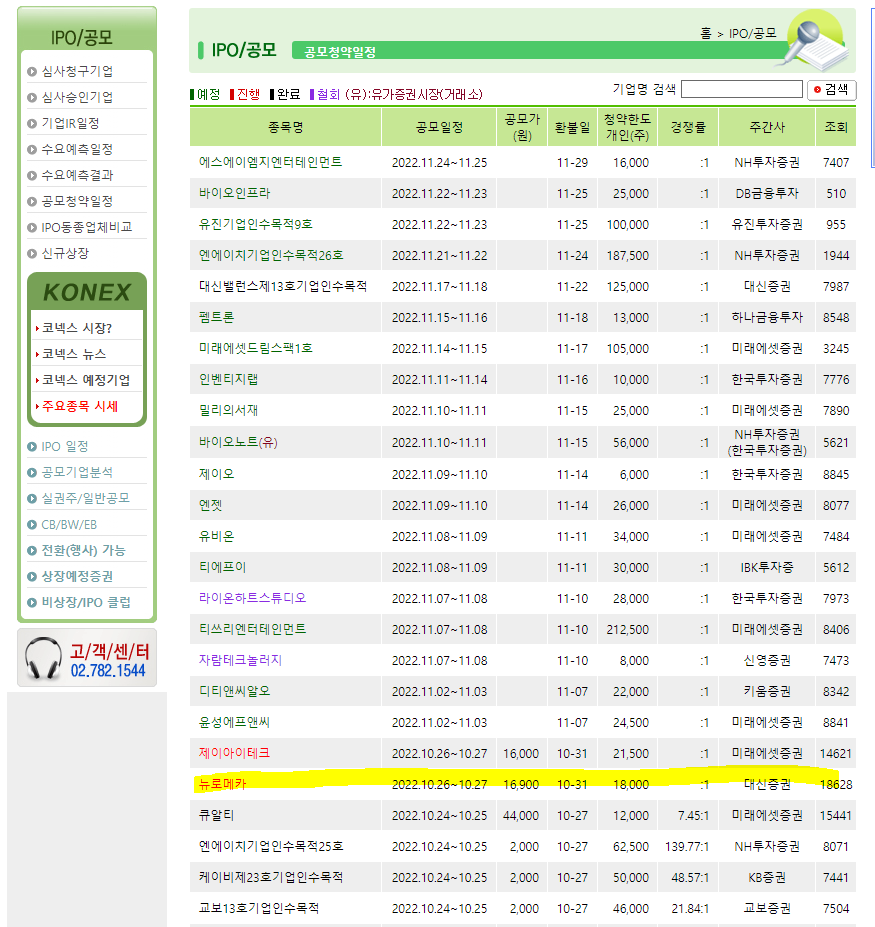Open highlighted 뉴로메카 company link
The height and width of the screenshot is (927, 875).
point(222,785)
